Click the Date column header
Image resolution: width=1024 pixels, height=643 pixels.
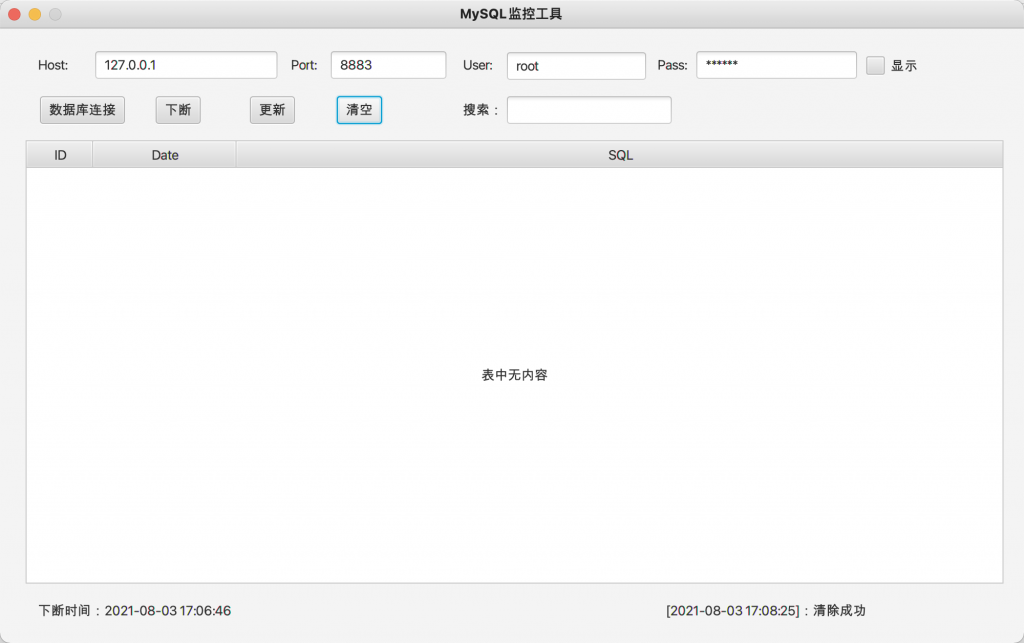[x=163, y=154]
